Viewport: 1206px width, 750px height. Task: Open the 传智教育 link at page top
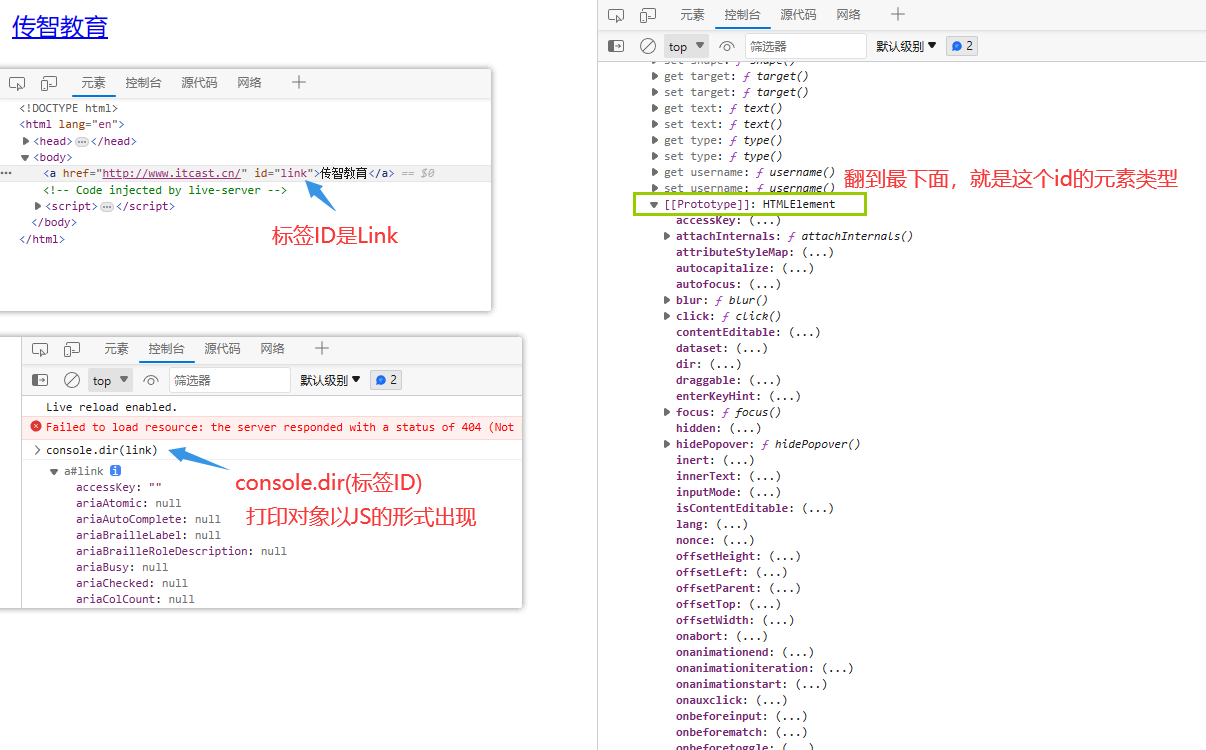point(59,27)
